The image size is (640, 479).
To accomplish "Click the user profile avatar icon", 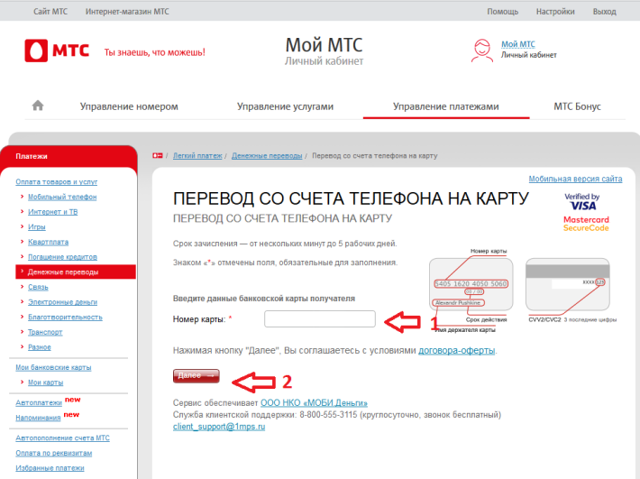I will (482, 51).
